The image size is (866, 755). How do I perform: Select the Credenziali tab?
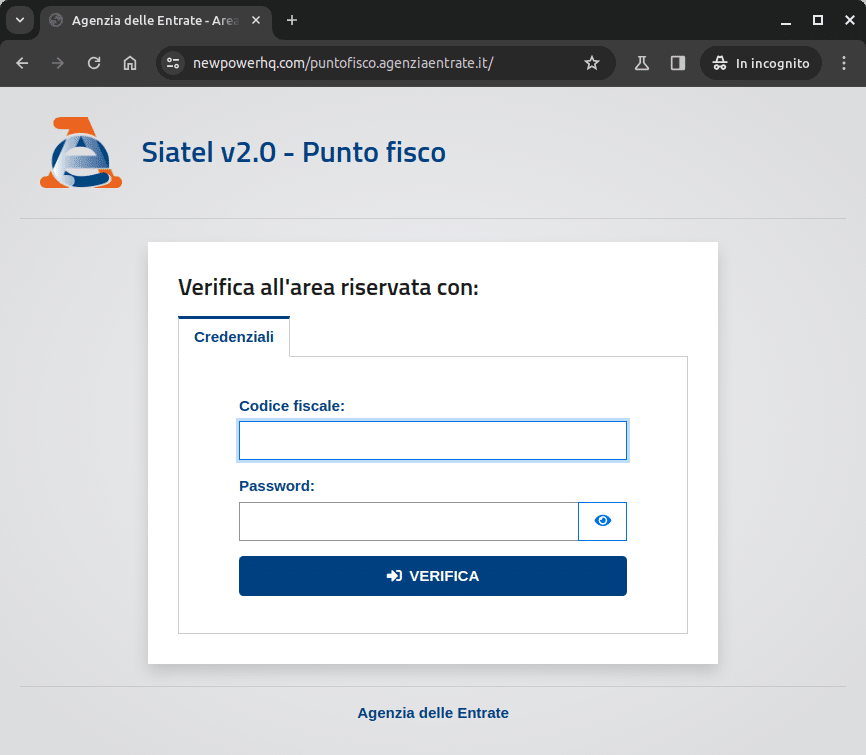234,337
